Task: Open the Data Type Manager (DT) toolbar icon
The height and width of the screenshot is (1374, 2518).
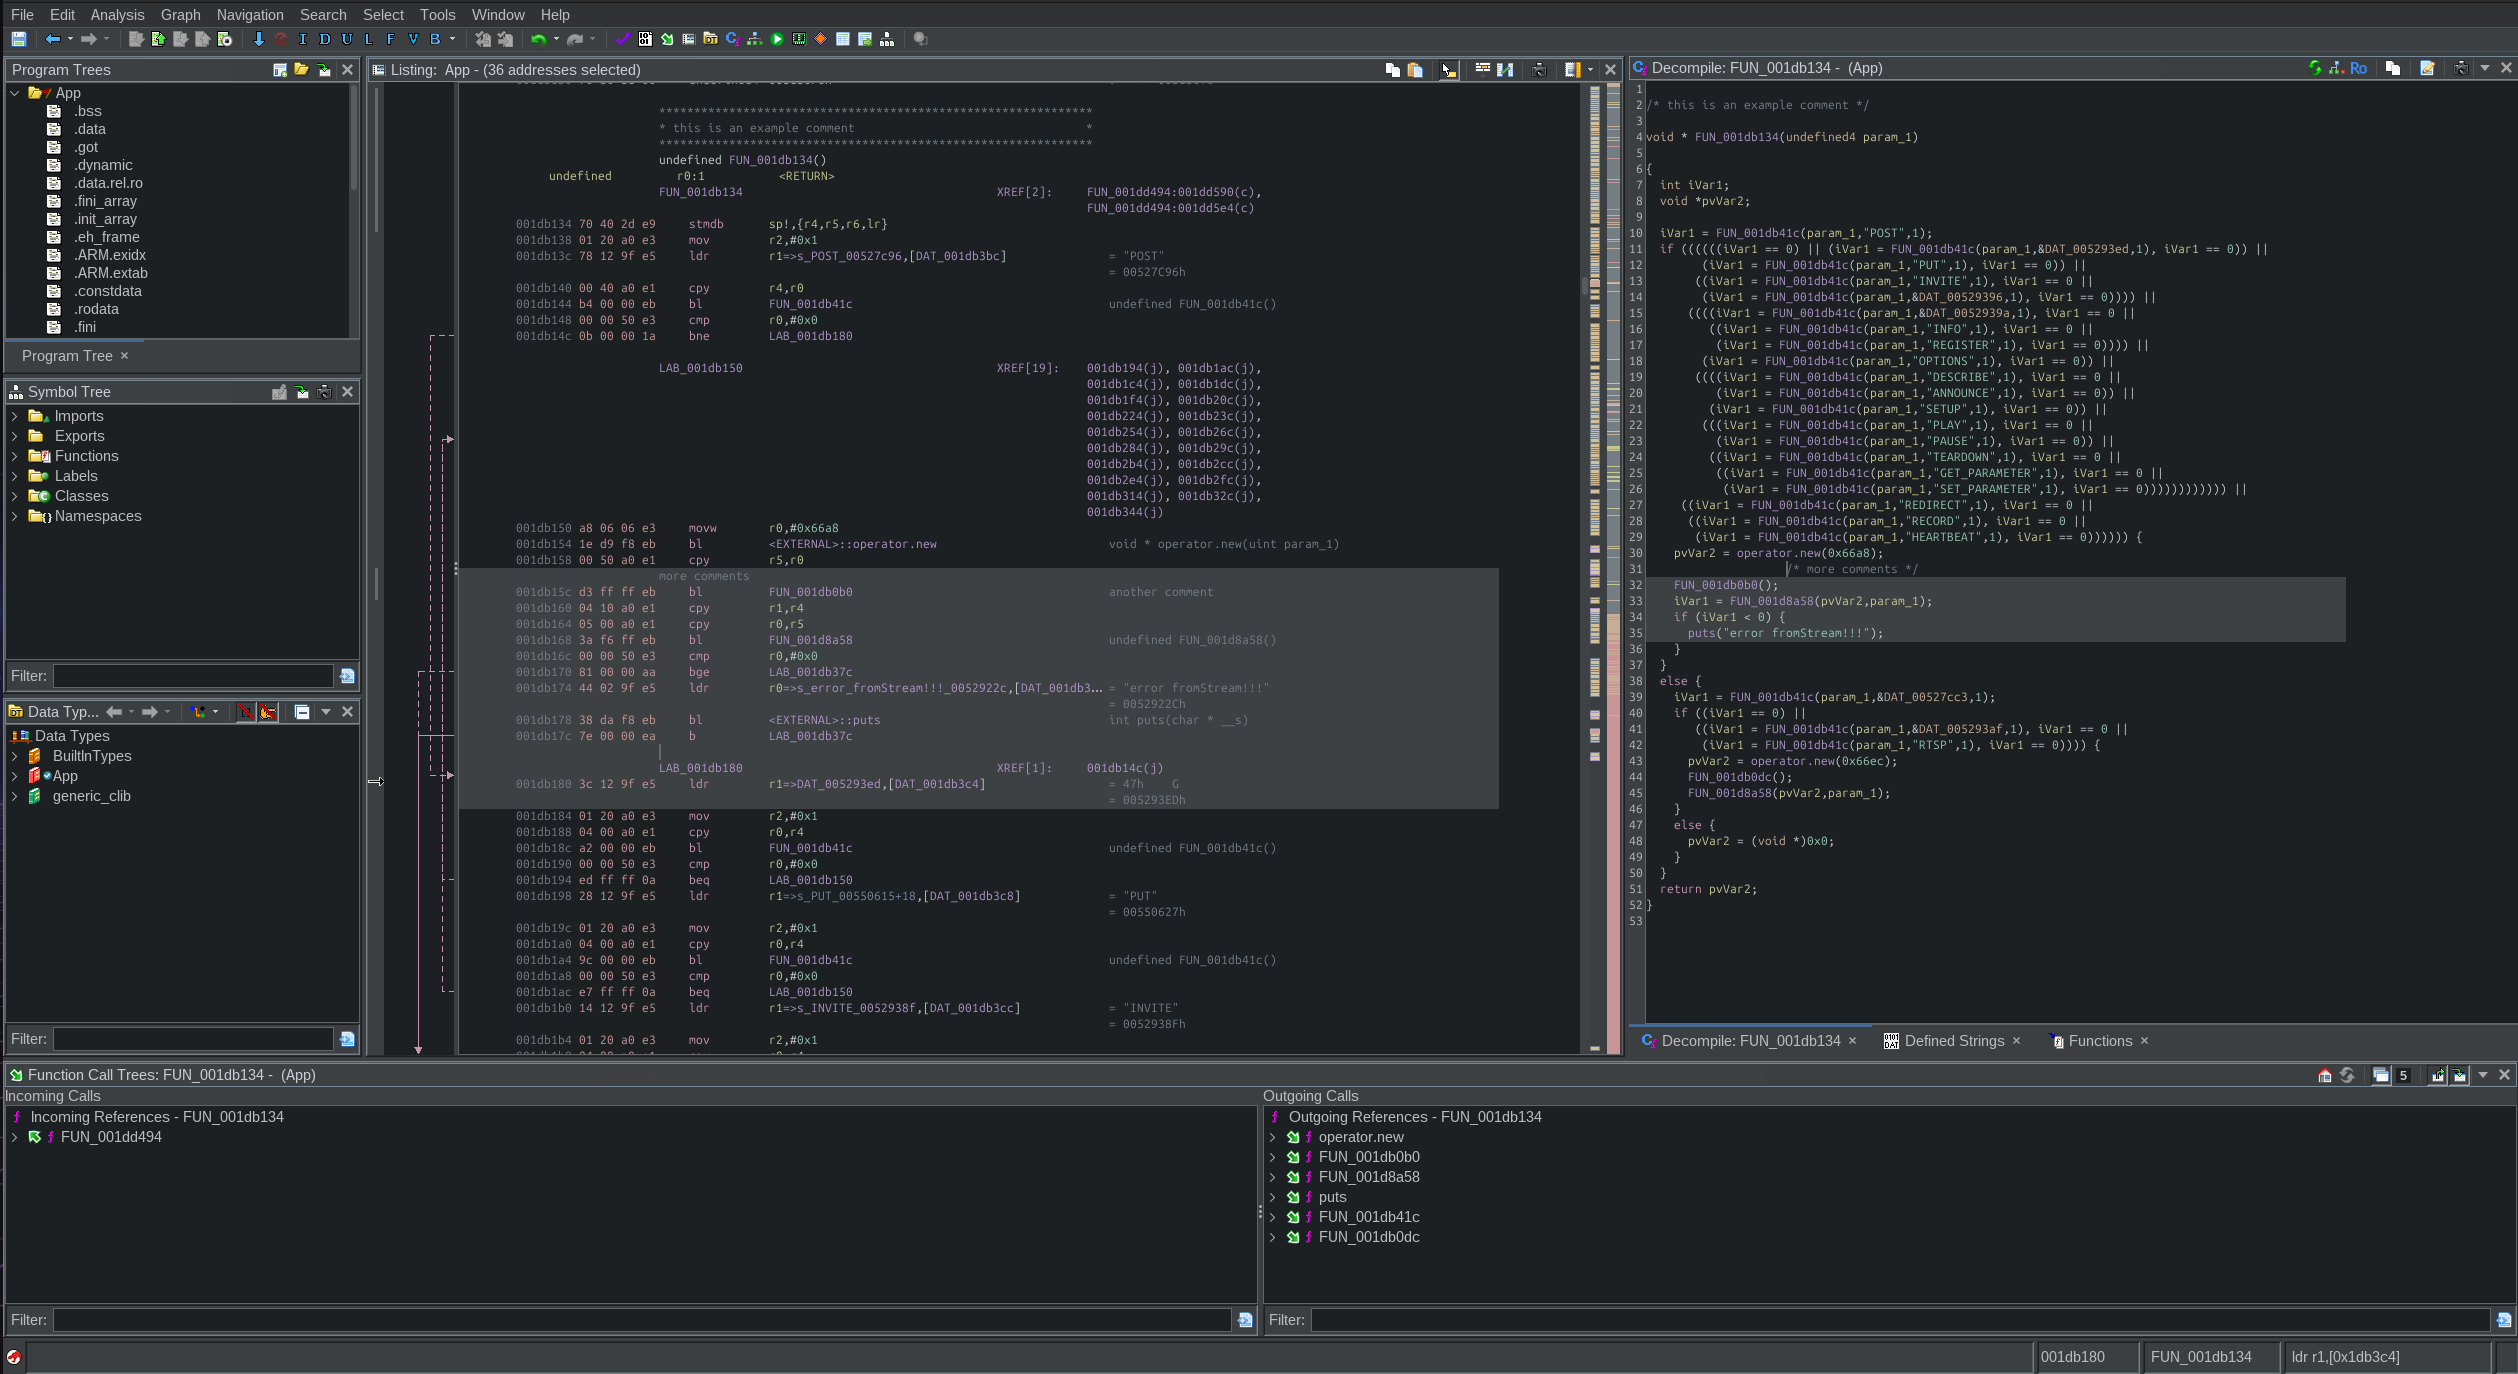Action: pyautogui.click(x=710, y=39)
